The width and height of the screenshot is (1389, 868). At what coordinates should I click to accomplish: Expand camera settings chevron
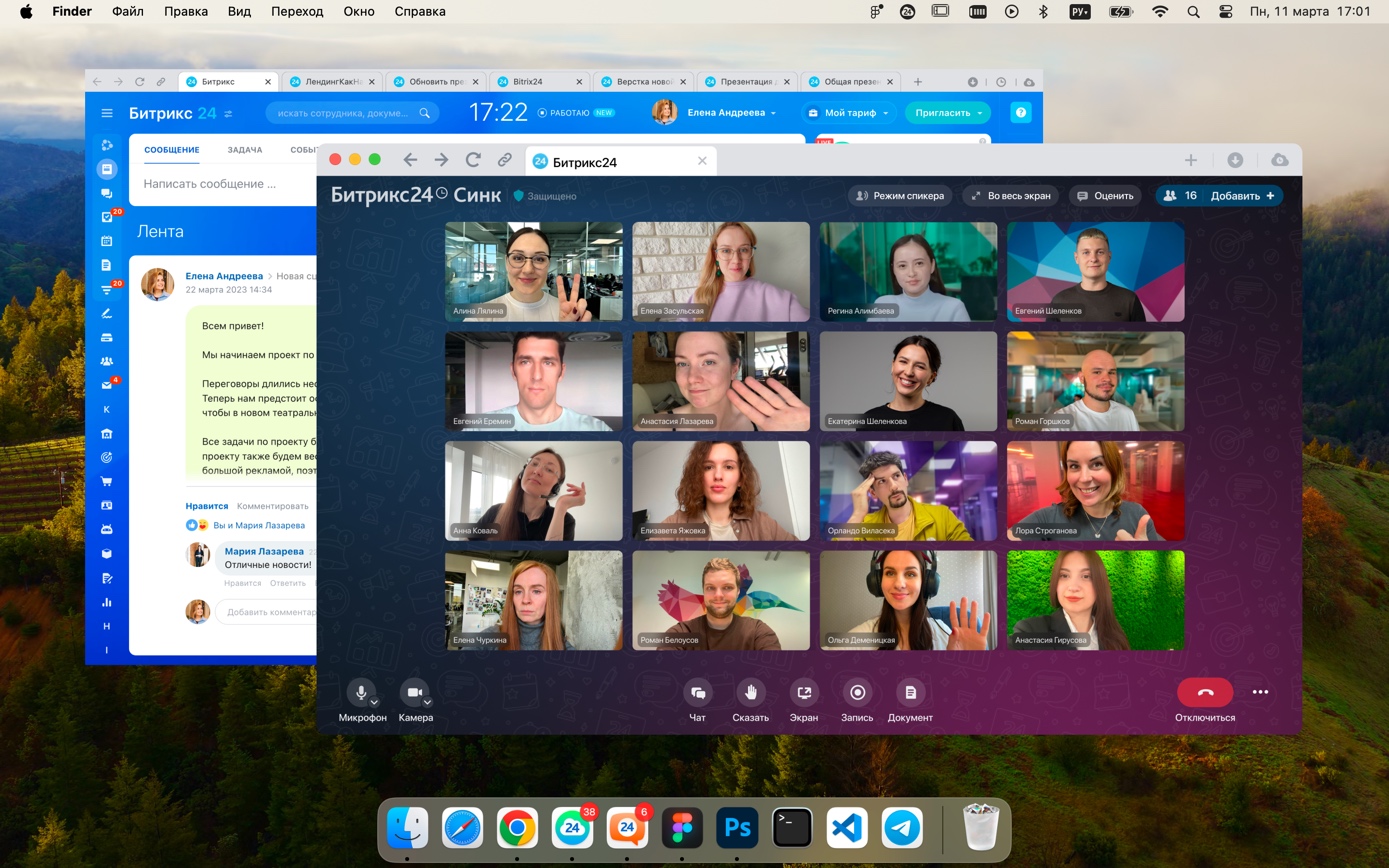coord(427,702)
